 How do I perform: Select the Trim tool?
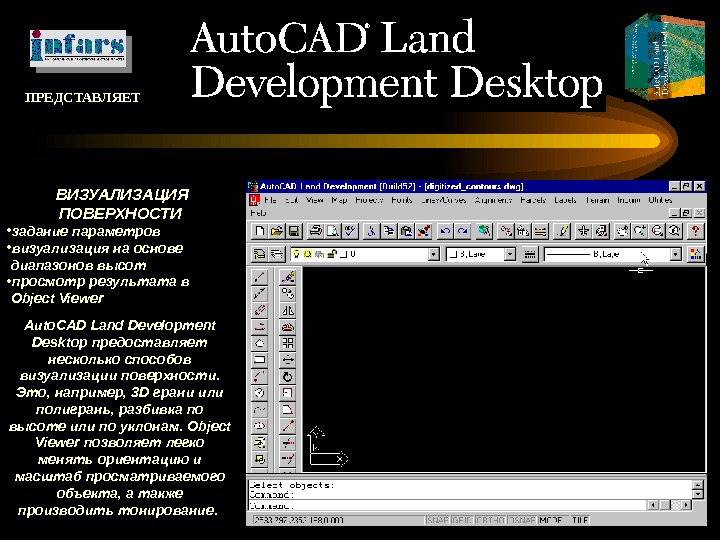click(287, 443)
